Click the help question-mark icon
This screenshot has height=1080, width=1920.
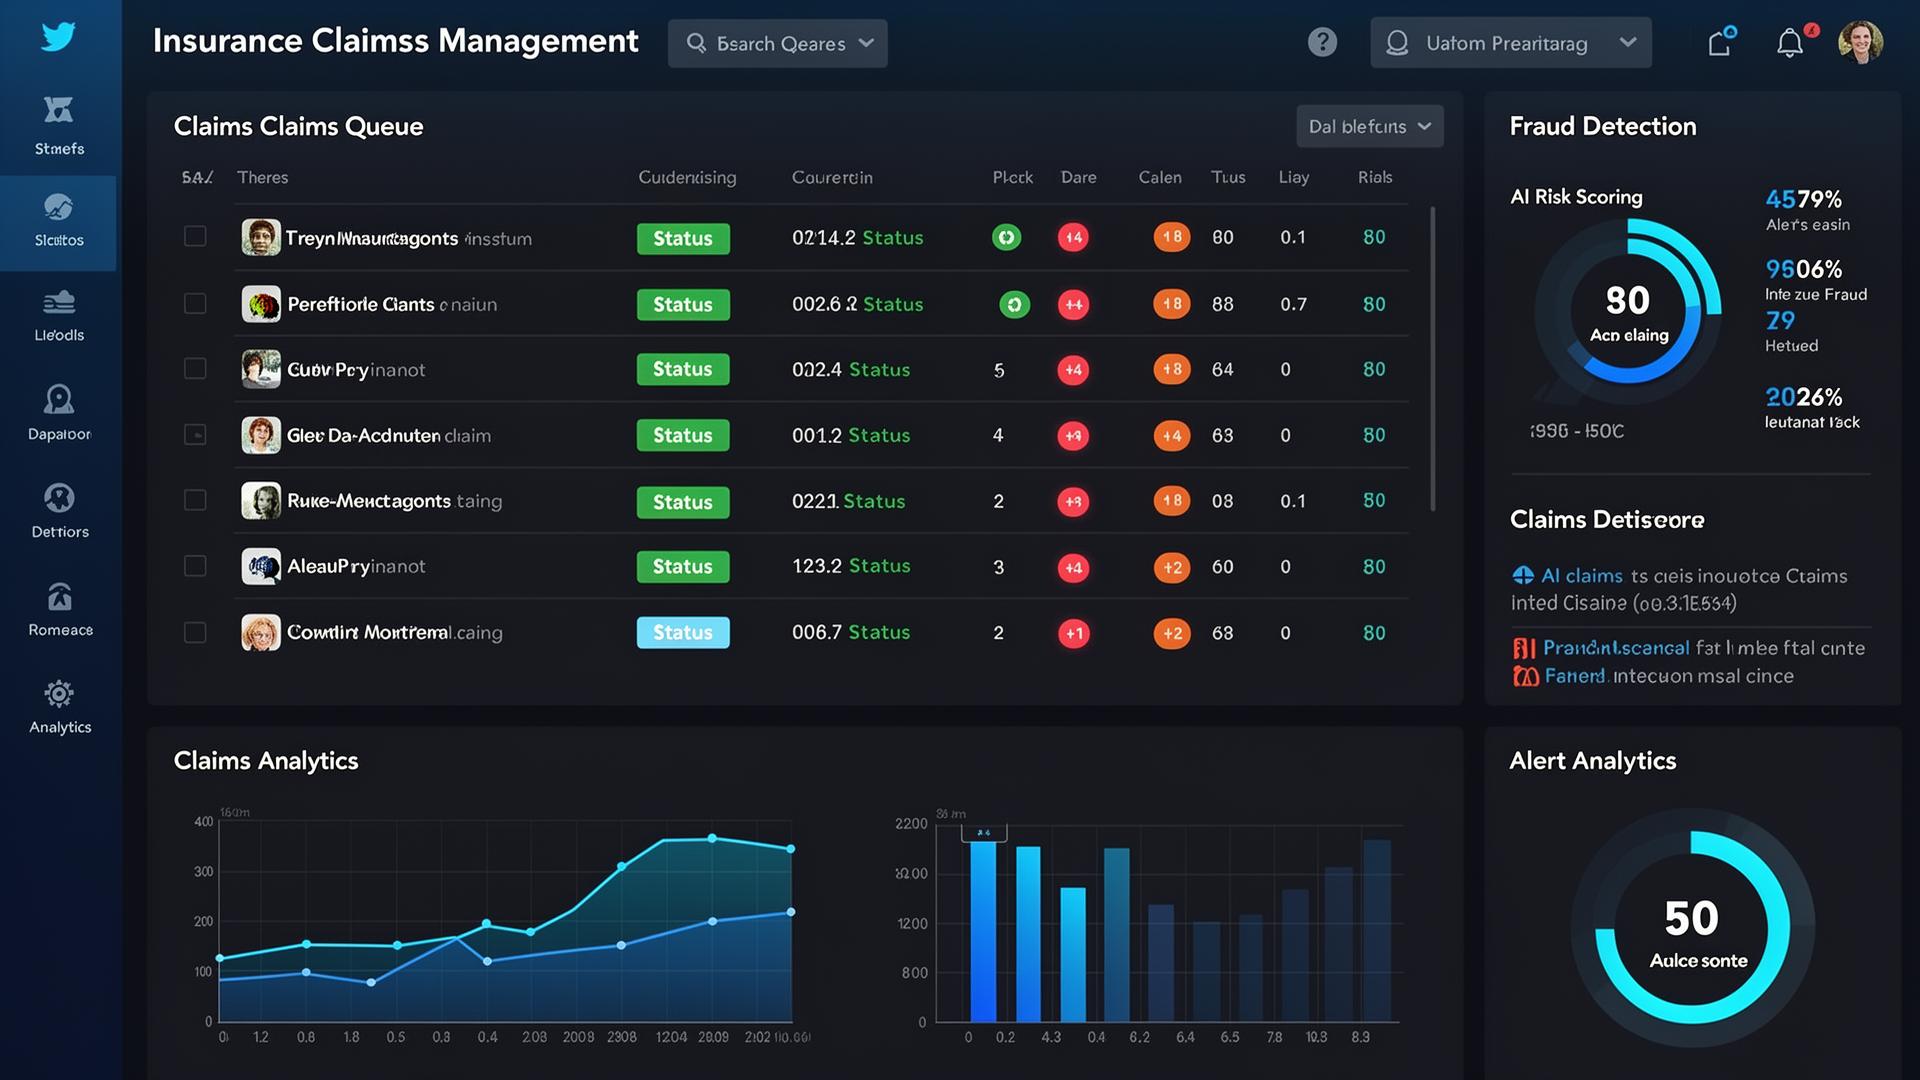pos(1322,42)
